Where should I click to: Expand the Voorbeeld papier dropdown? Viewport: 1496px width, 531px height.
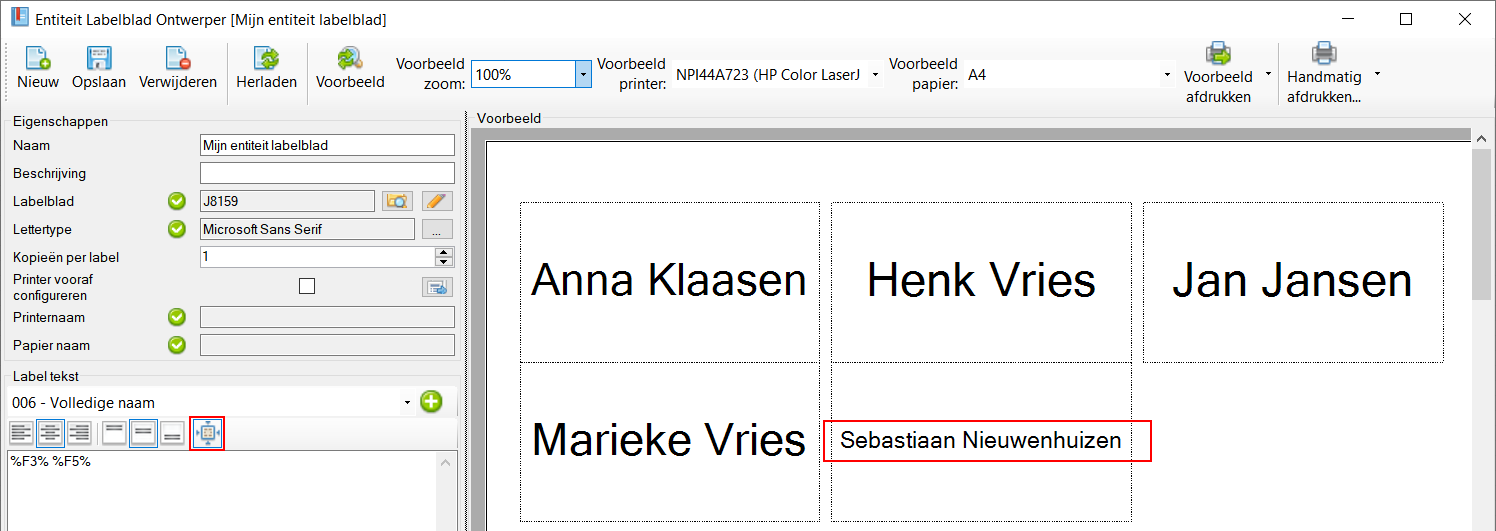pos(1167,74)
